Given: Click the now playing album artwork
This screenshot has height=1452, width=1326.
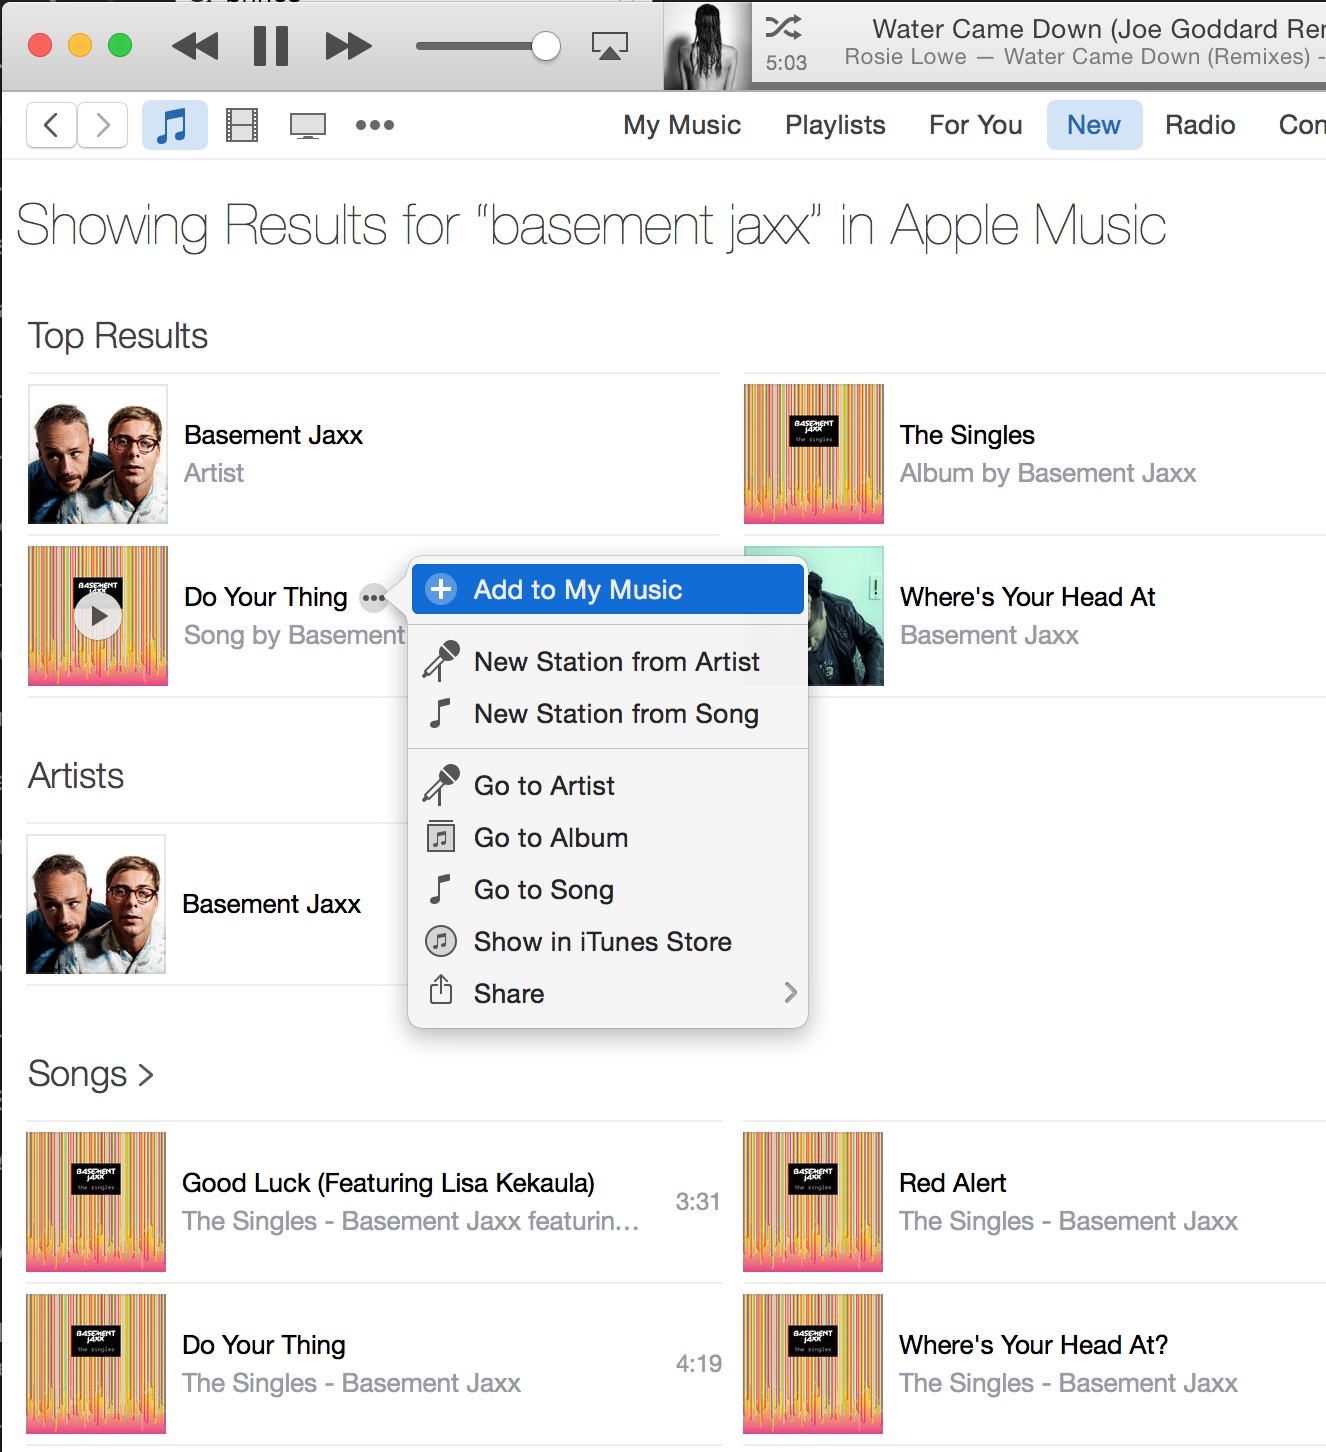Looking at the screenshot, I should coord(708,46).
